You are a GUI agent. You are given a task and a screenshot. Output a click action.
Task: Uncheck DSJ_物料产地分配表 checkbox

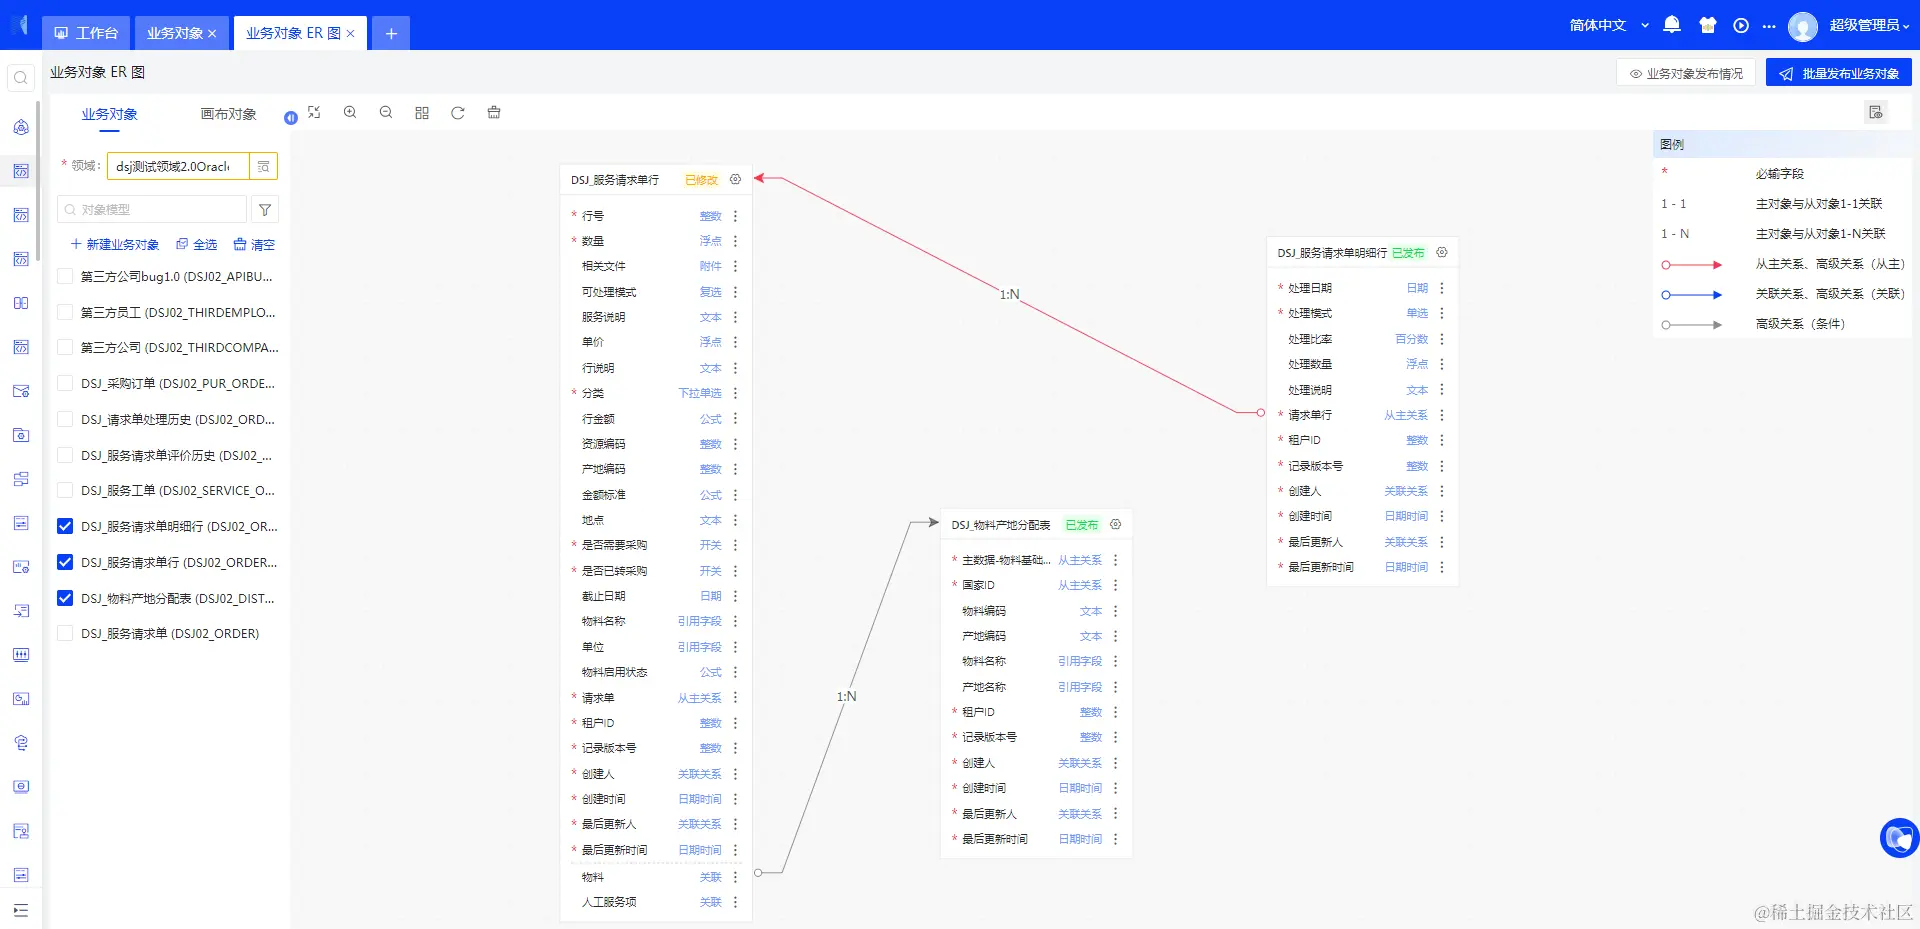click(65, 598)
